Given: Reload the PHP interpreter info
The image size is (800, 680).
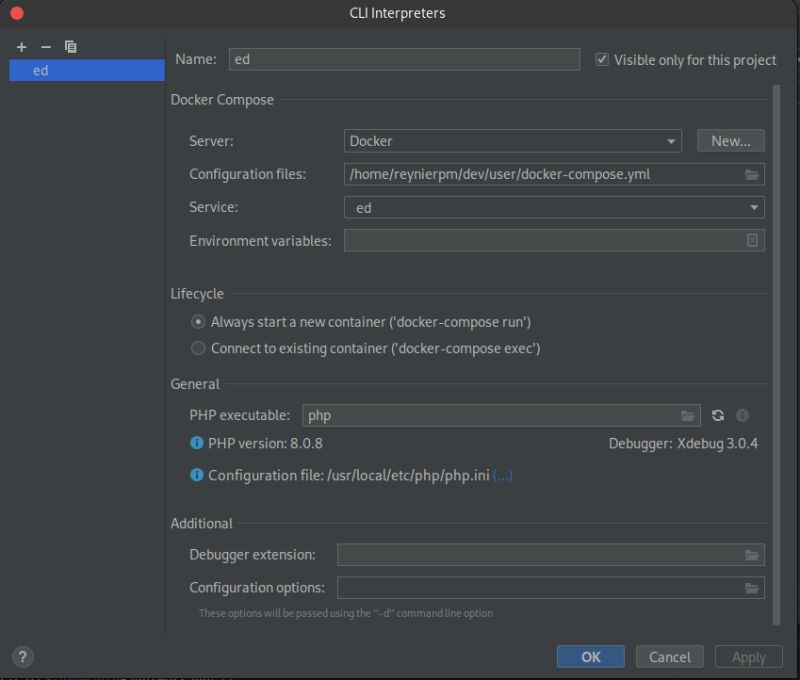Looking at the screenshot, I should tap(719, 414).
